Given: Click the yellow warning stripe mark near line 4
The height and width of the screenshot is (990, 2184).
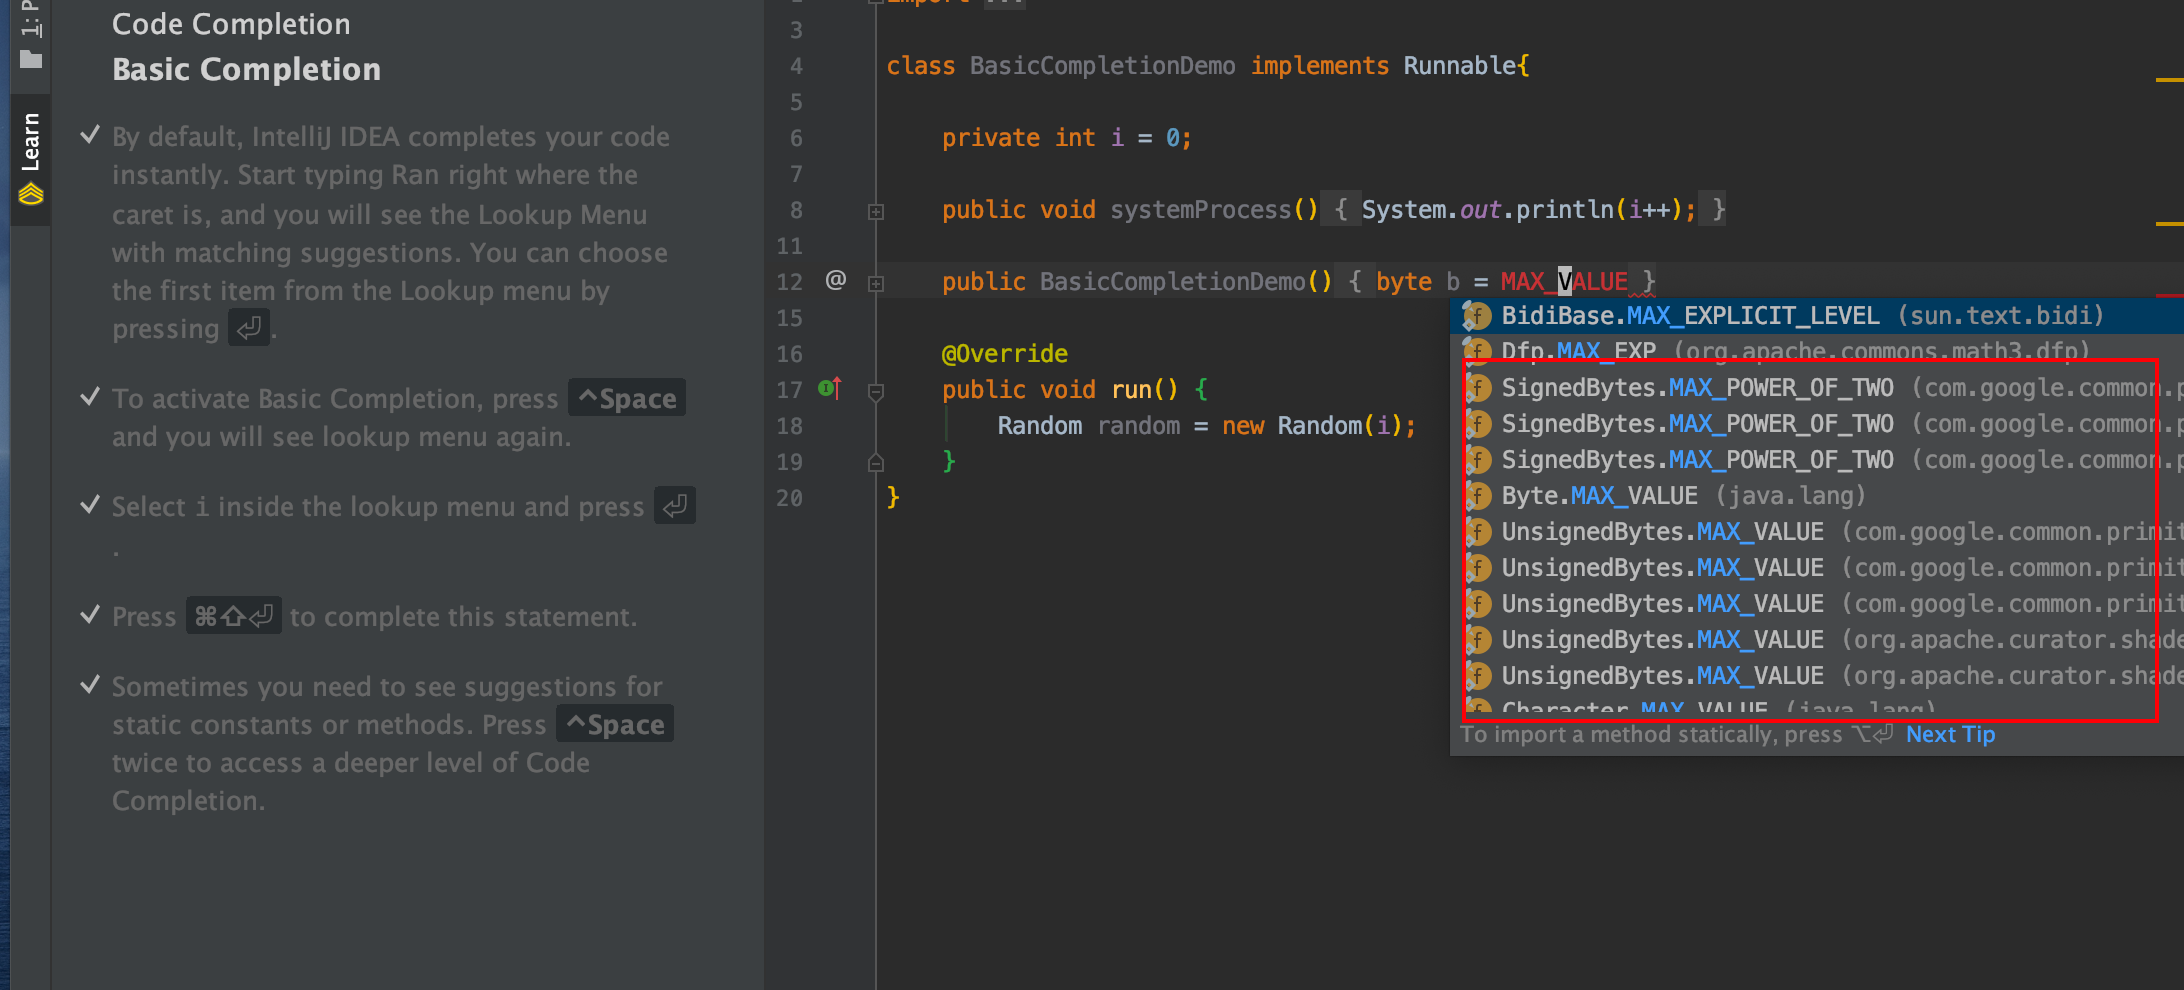Looking at the screenshot, I should [2170, 80].
